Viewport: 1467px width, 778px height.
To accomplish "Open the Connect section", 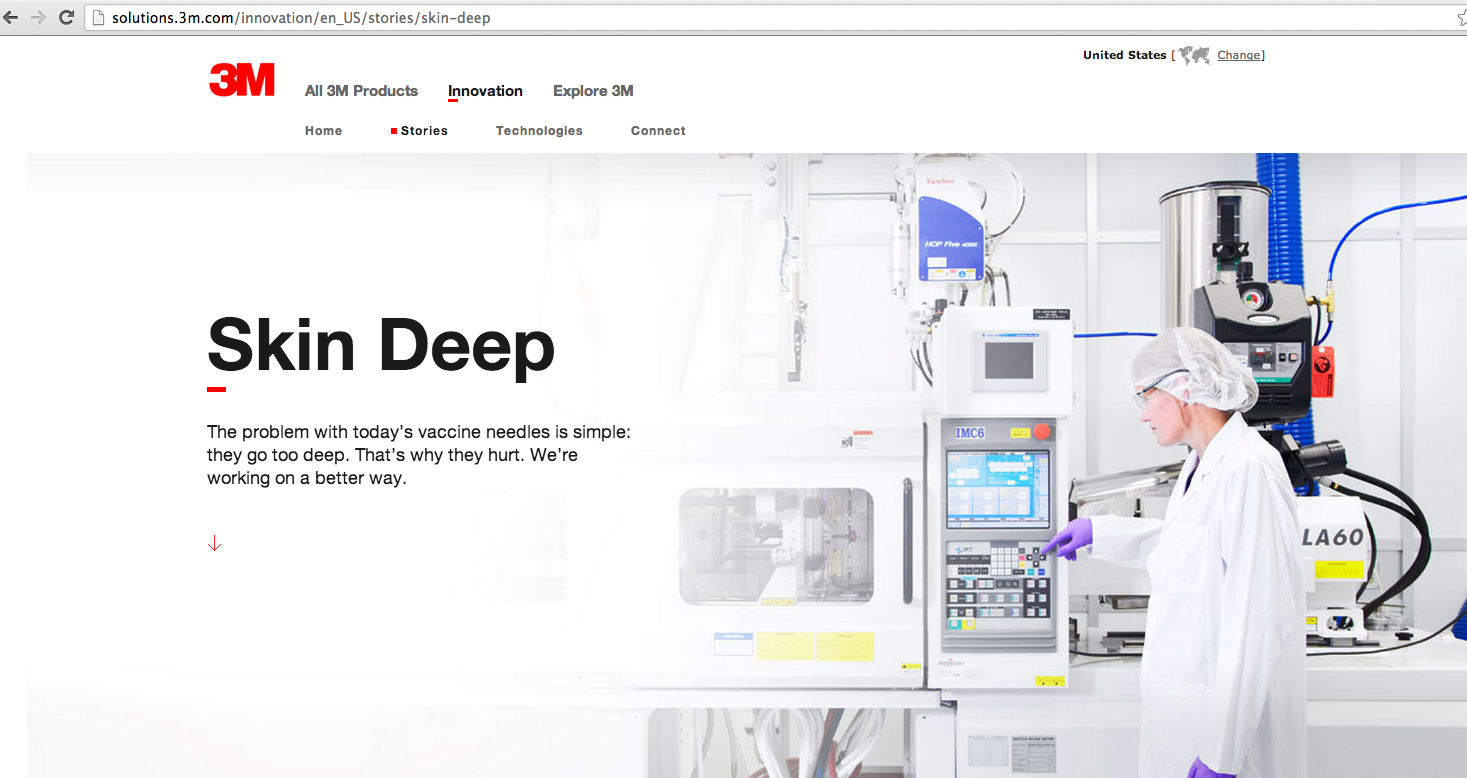I will pyautogui.click(x=657, y=130).
